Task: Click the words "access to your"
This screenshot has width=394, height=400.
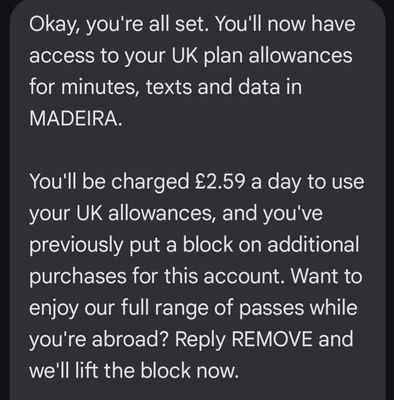Action: tap(98, 56)
